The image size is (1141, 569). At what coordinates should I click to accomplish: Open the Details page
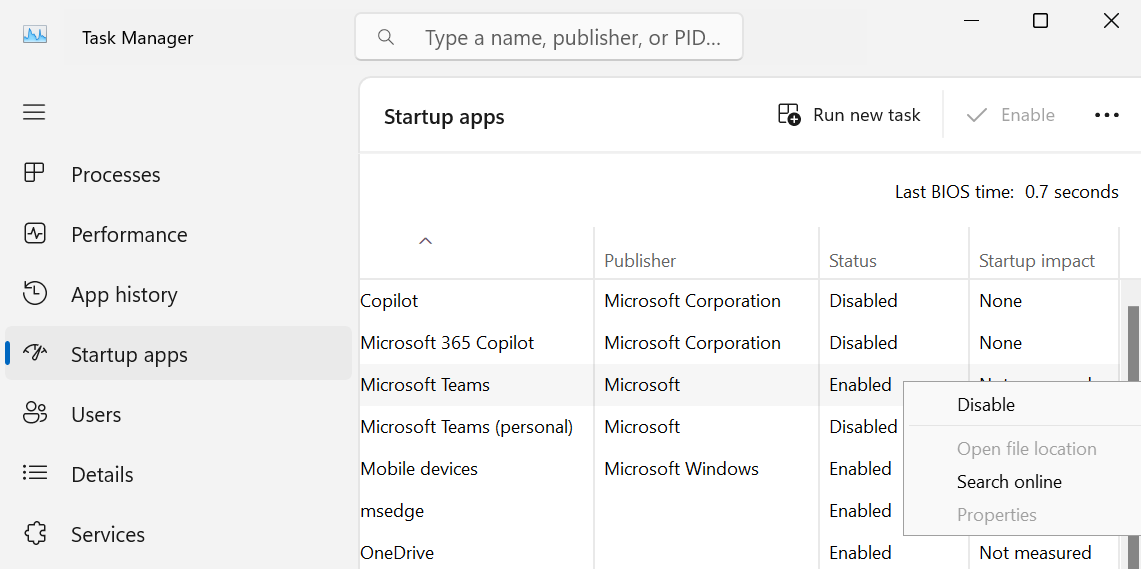pyautogui.click(x=102, y=474)
